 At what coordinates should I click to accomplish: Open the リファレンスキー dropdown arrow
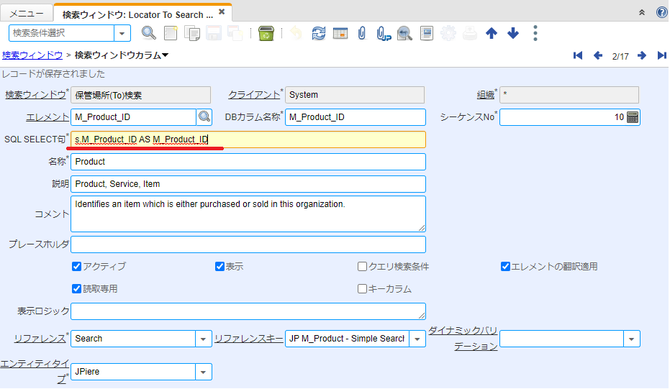(417, 339)
